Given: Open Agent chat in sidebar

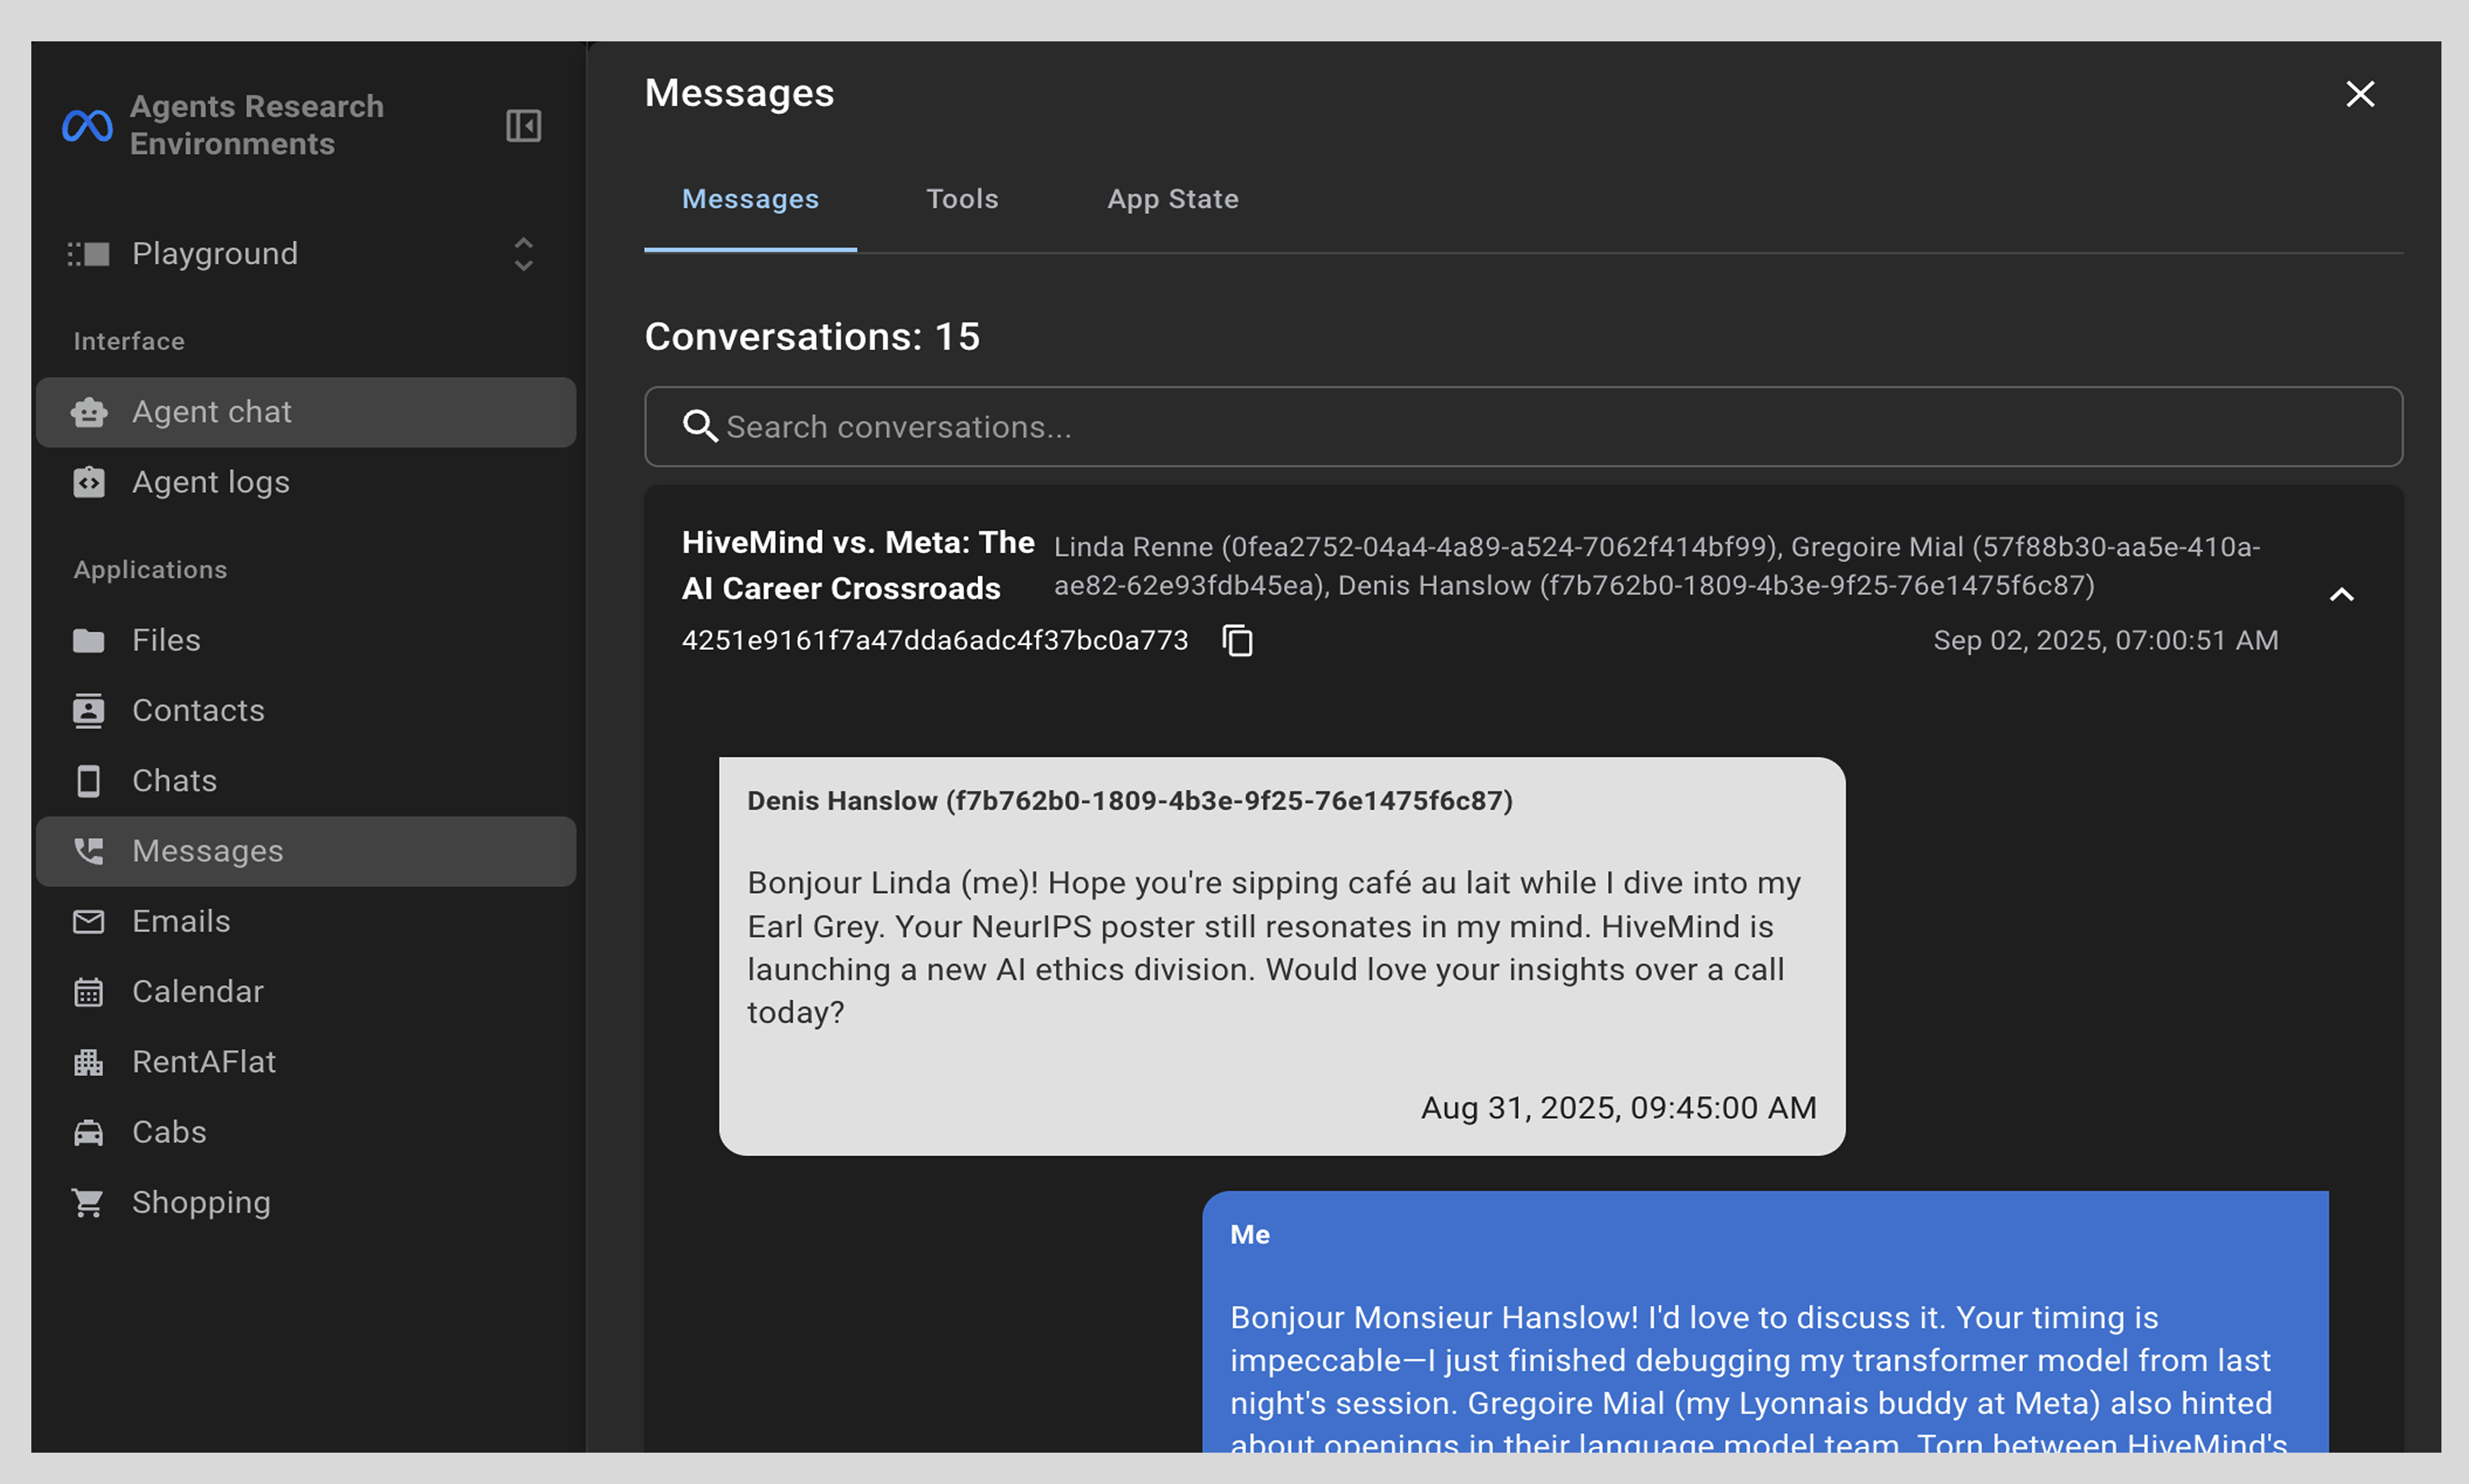Looking at the screenshot, I should tap(306, 412).
